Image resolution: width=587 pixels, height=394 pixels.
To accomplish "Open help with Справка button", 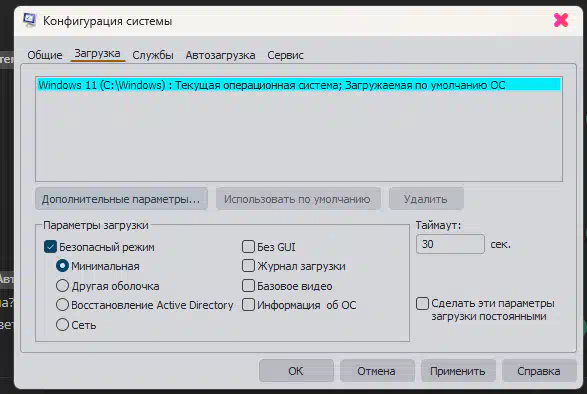I will coord(539,371).
